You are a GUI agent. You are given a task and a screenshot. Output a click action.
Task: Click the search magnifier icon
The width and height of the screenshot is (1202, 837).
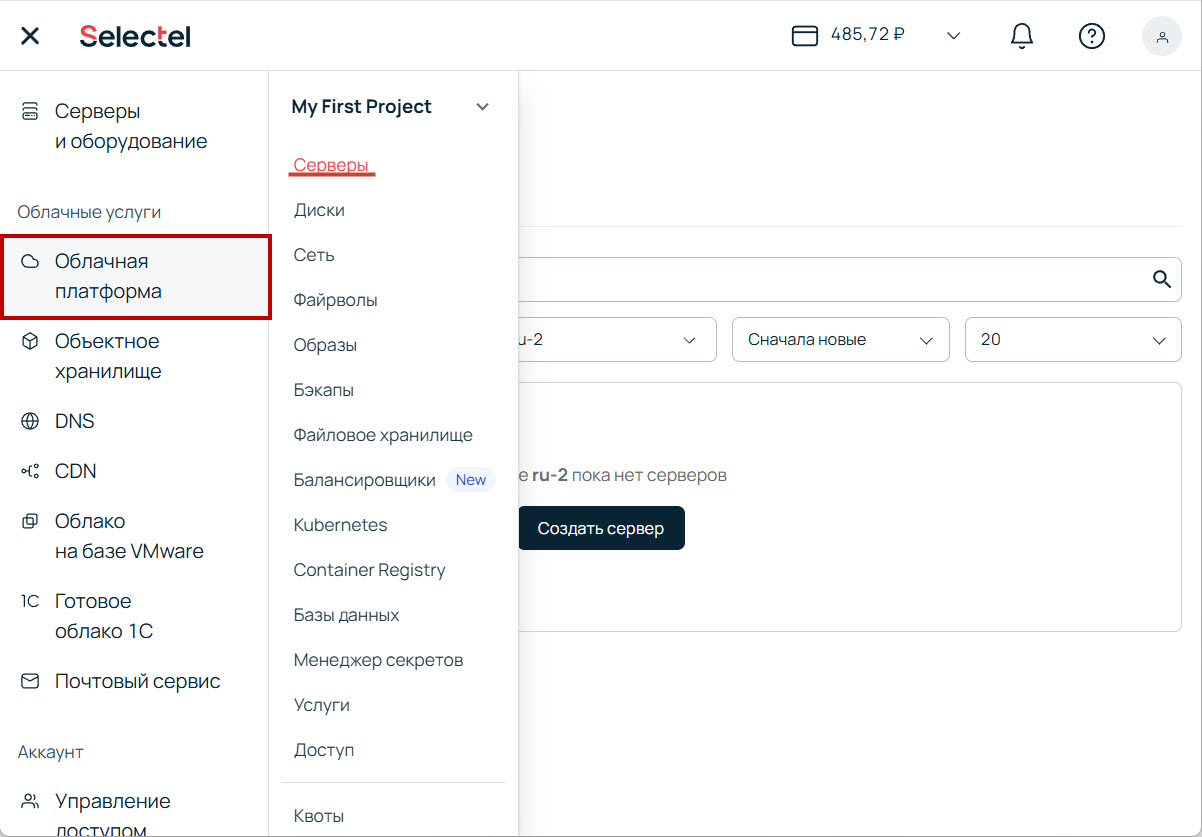(x=1161, y=279)
